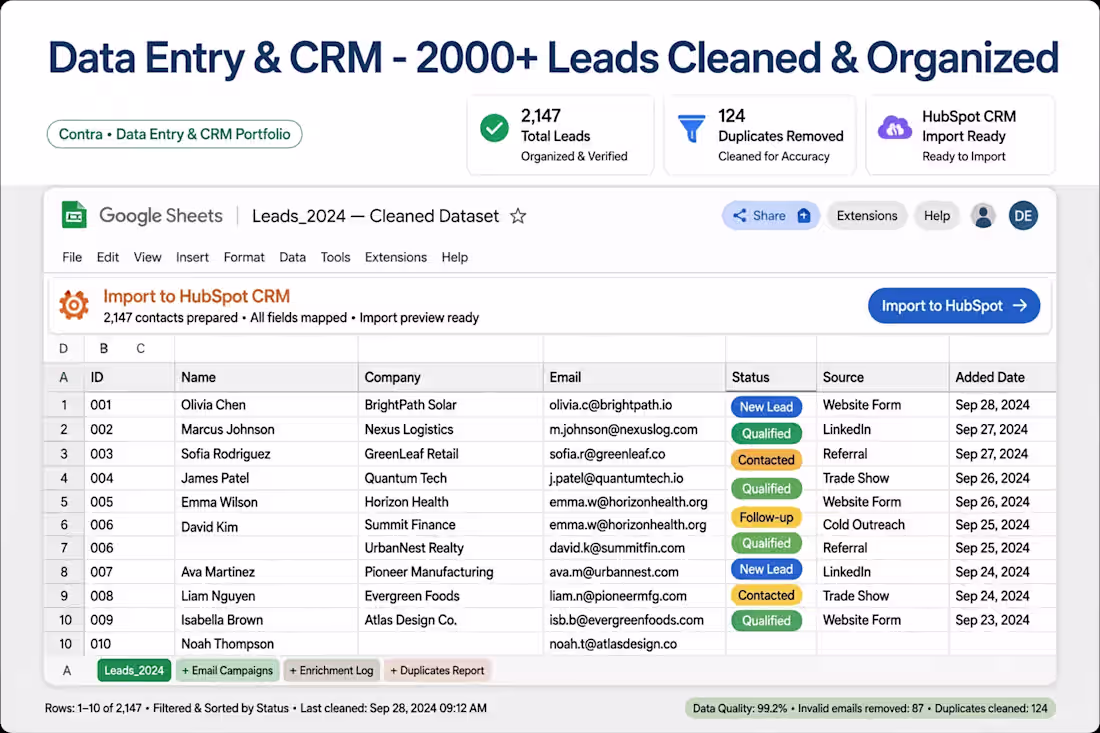Click the document title Leads_2024 — Cleaned Dataset
The image size is (1100, 733).
pos(375,216)
